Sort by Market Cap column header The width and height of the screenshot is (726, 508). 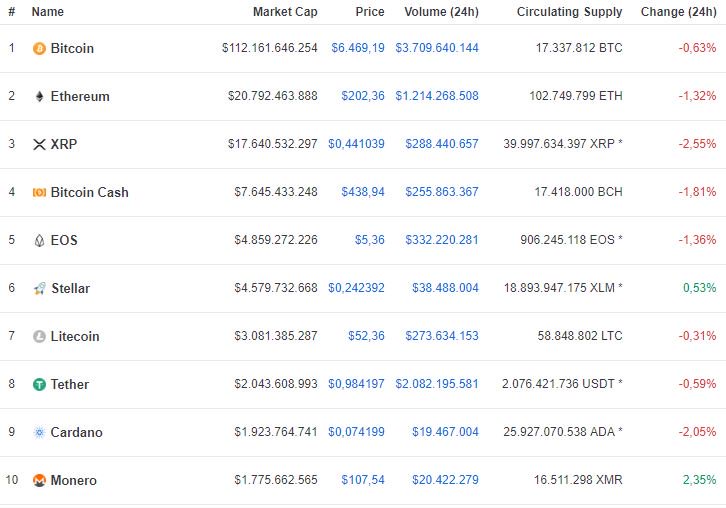click(285, 12)
